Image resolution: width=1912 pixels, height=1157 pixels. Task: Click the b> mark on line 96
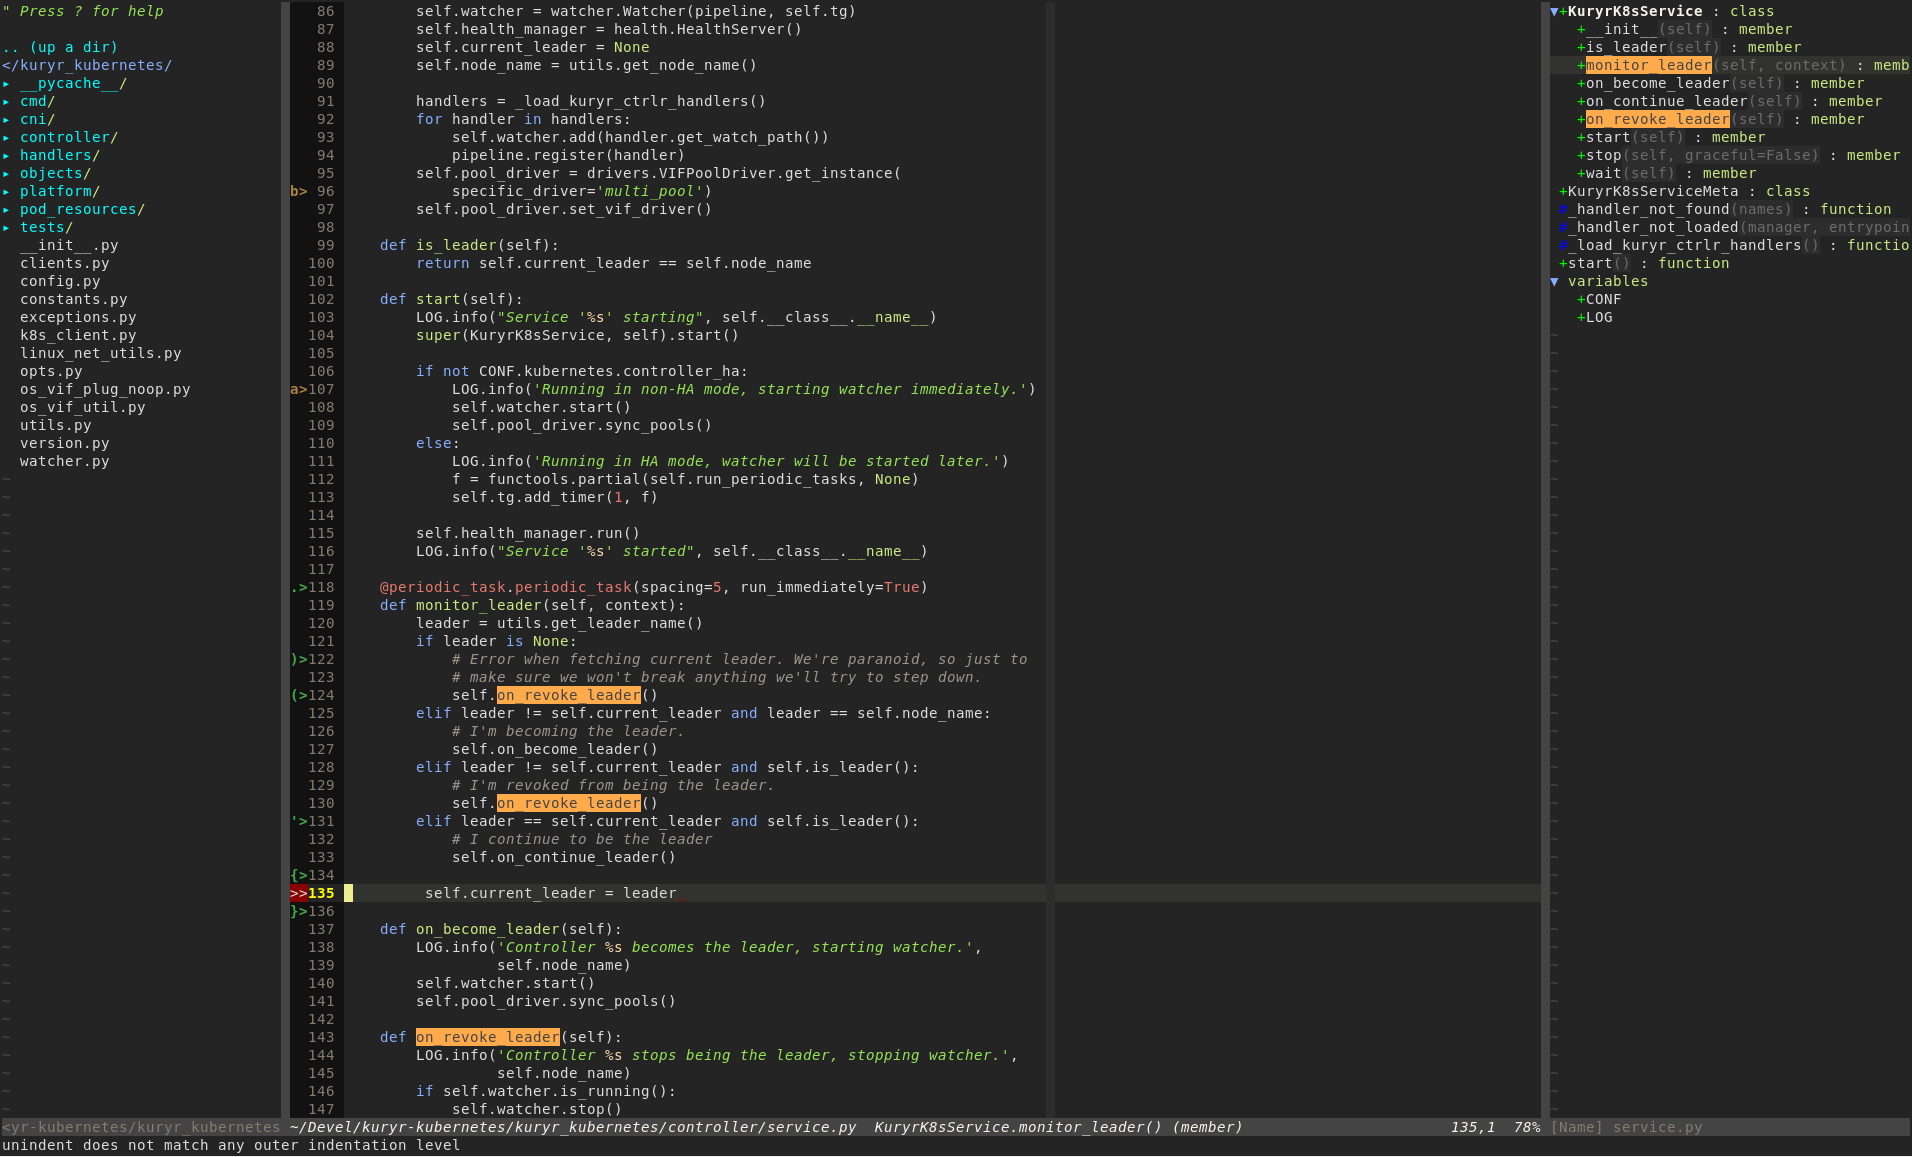[x=298, y=191]
